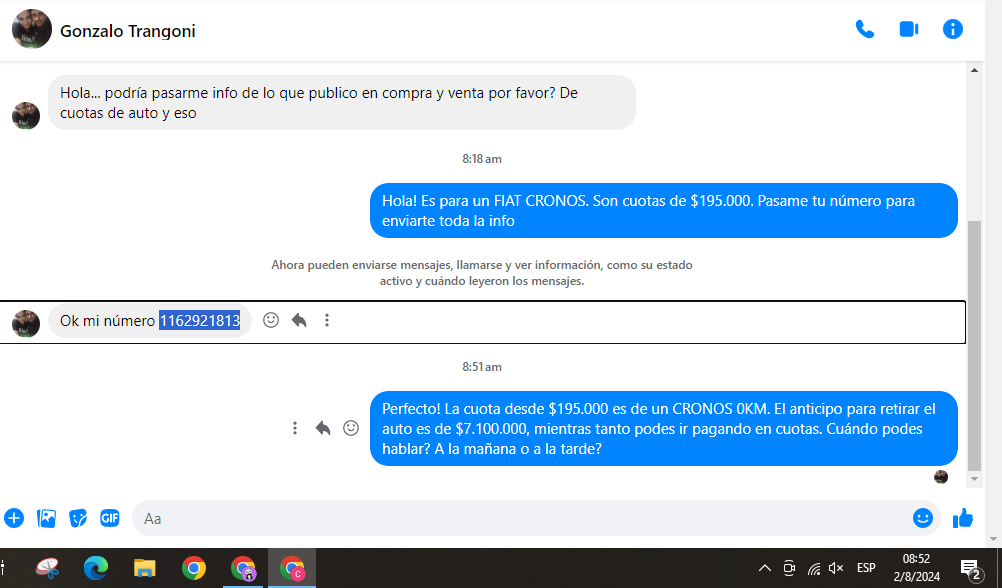The image size is (1002, 588).
Task: Open emoji picker in message box
Action: (922, 518)
